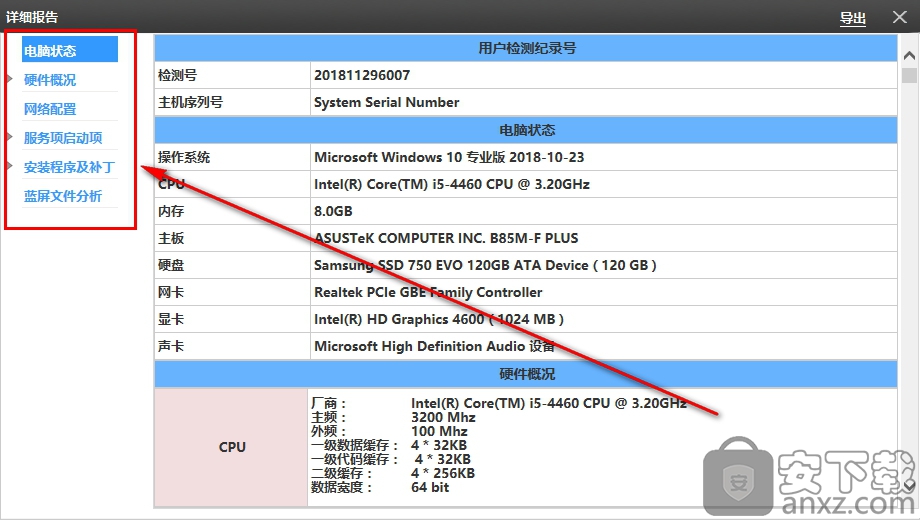This screenshot has height=520, width=920.
Task: Click the 操作系统 row label
Action: (x=184, y=157)
